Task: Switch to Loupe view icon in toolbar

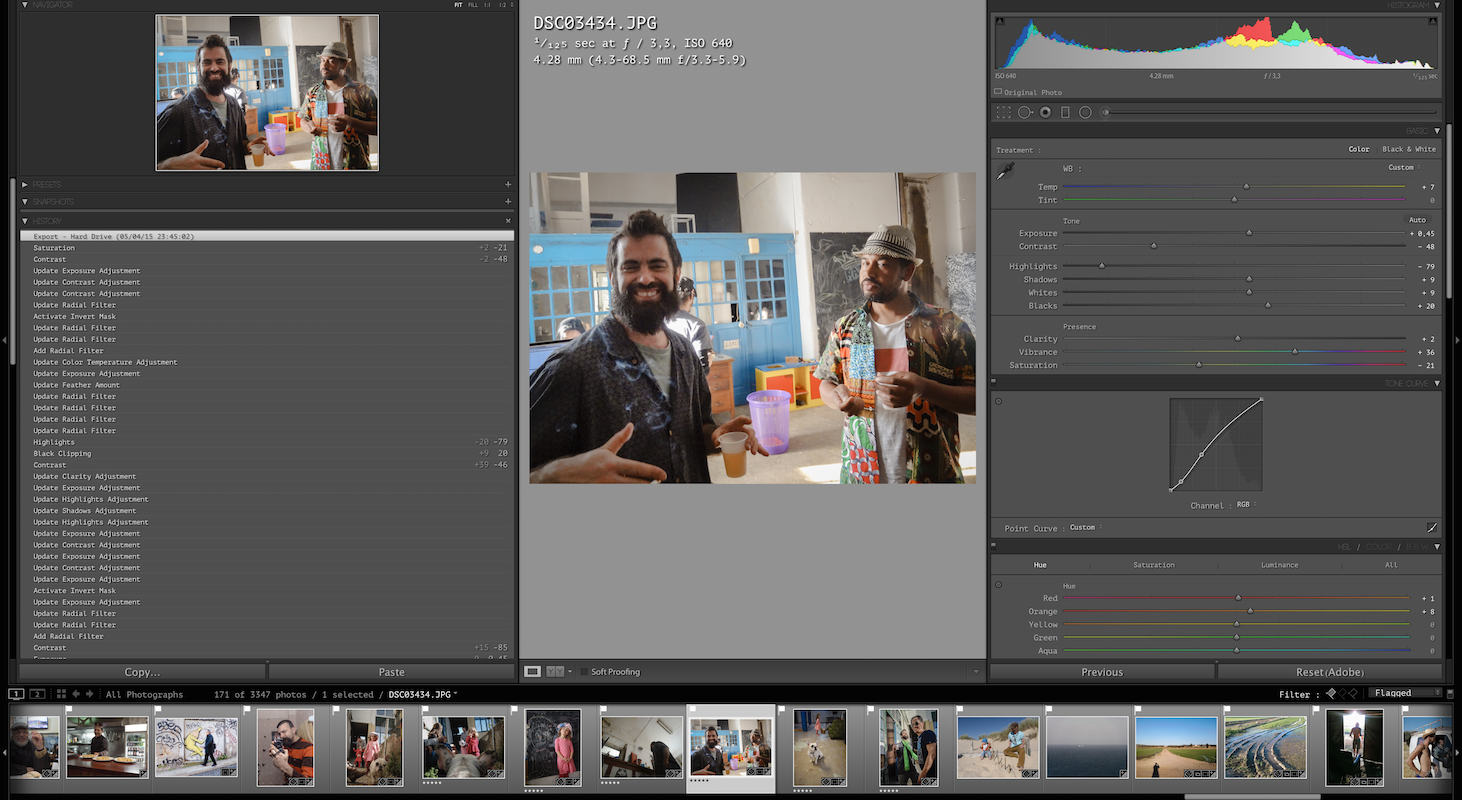Action: click(x=532, y=672)
